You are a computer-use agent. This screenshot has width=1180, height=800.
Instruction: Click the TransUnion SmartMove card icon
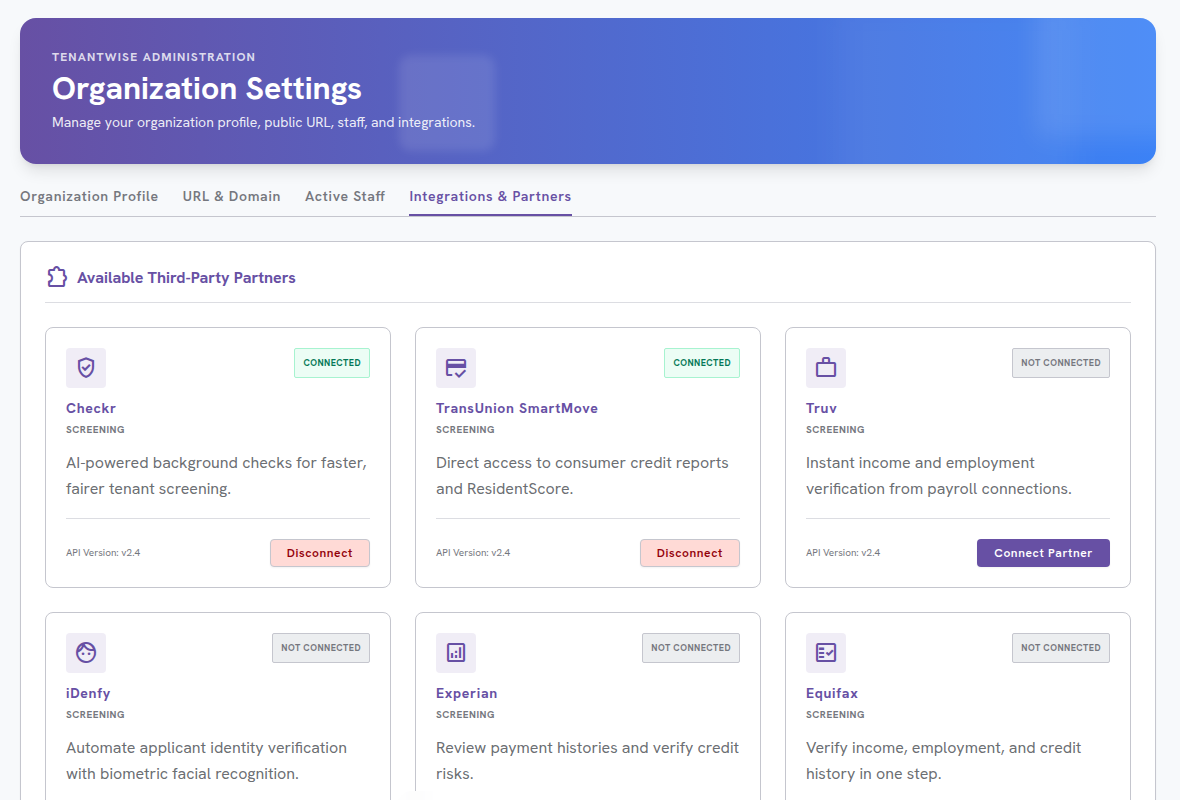(x=456, y=367)
